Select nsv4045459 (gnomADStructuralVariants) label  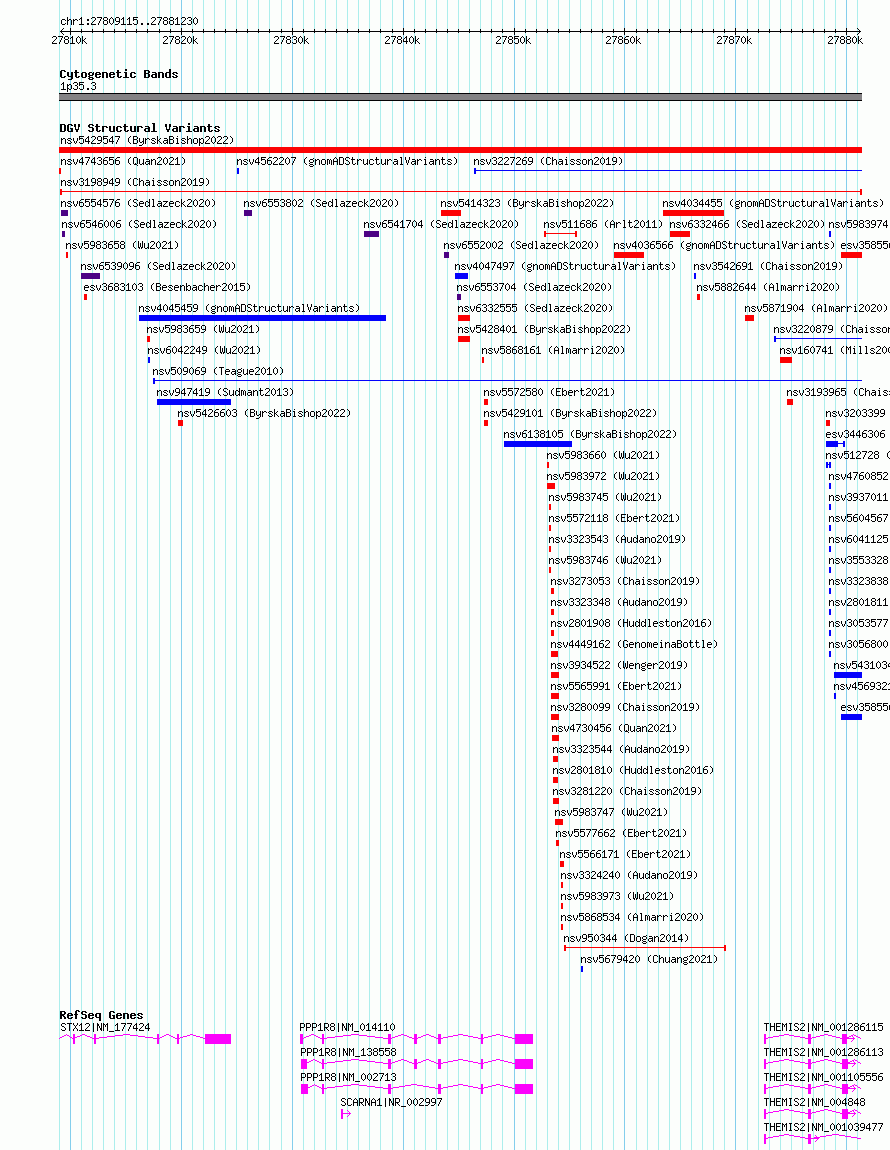pos(249,308)
